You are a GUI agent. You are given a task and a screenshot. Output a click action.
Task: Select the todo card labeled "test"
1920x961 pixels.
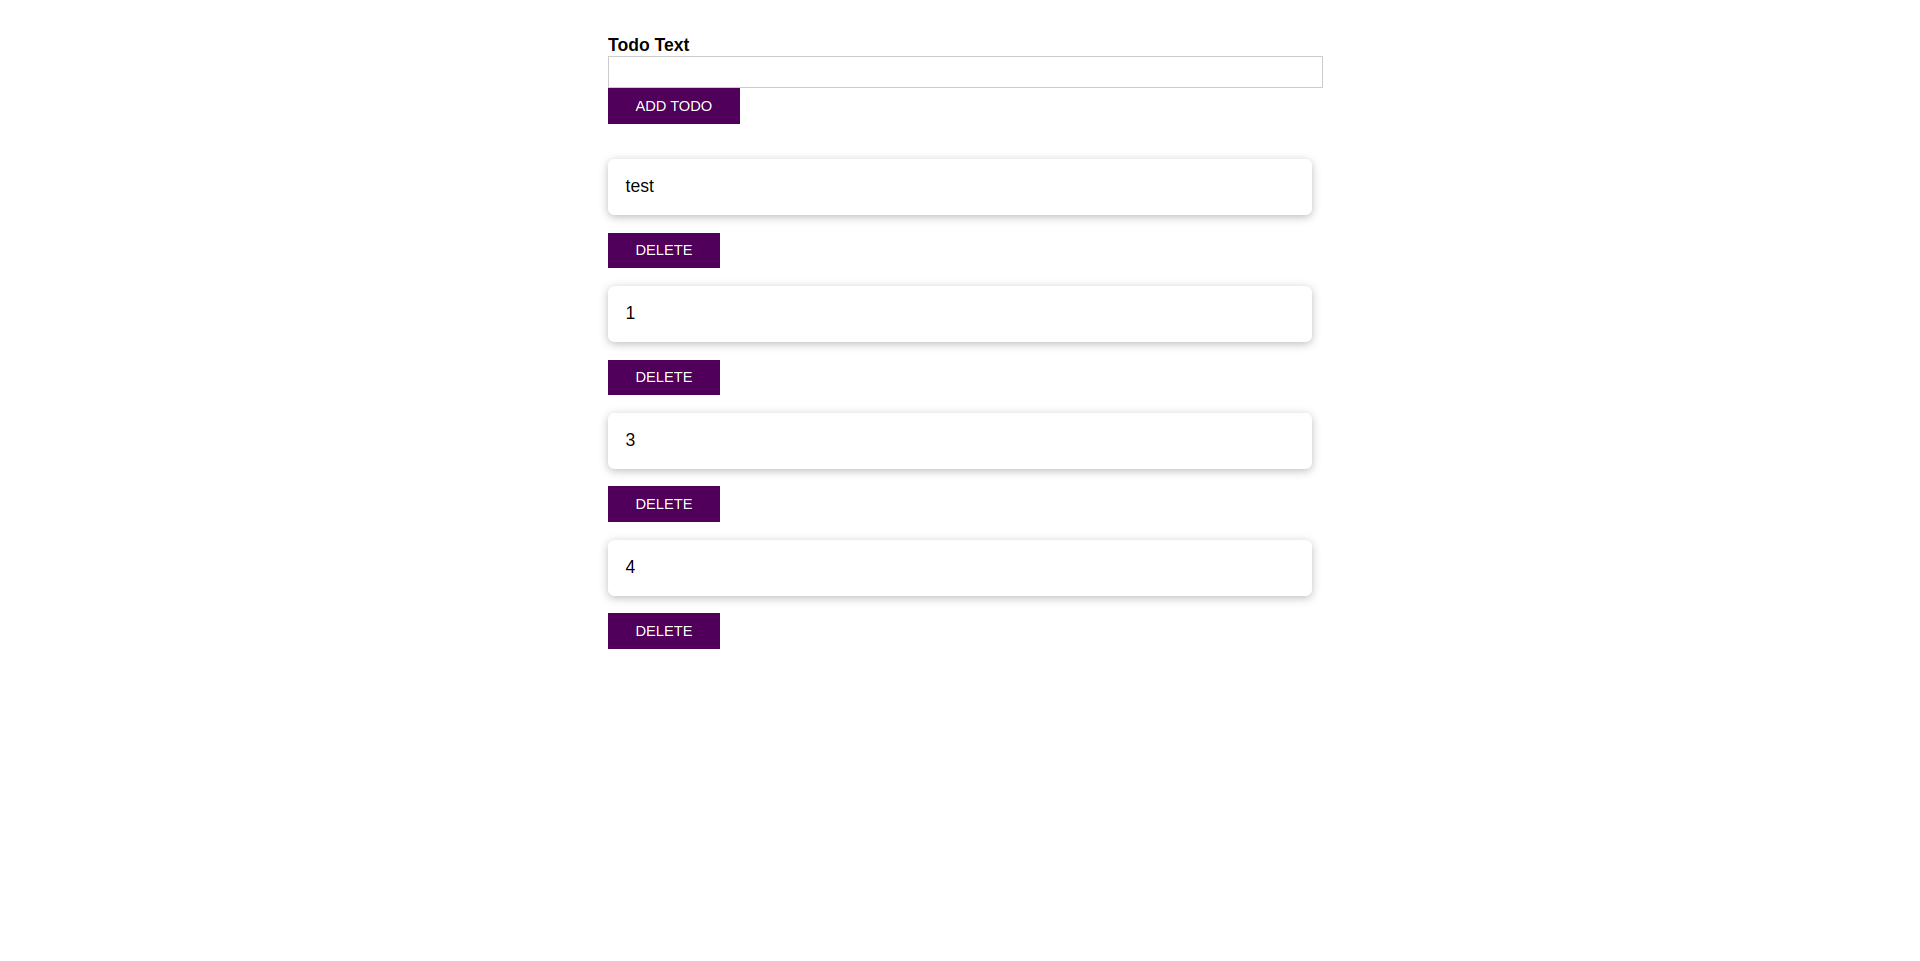[959, 186]
